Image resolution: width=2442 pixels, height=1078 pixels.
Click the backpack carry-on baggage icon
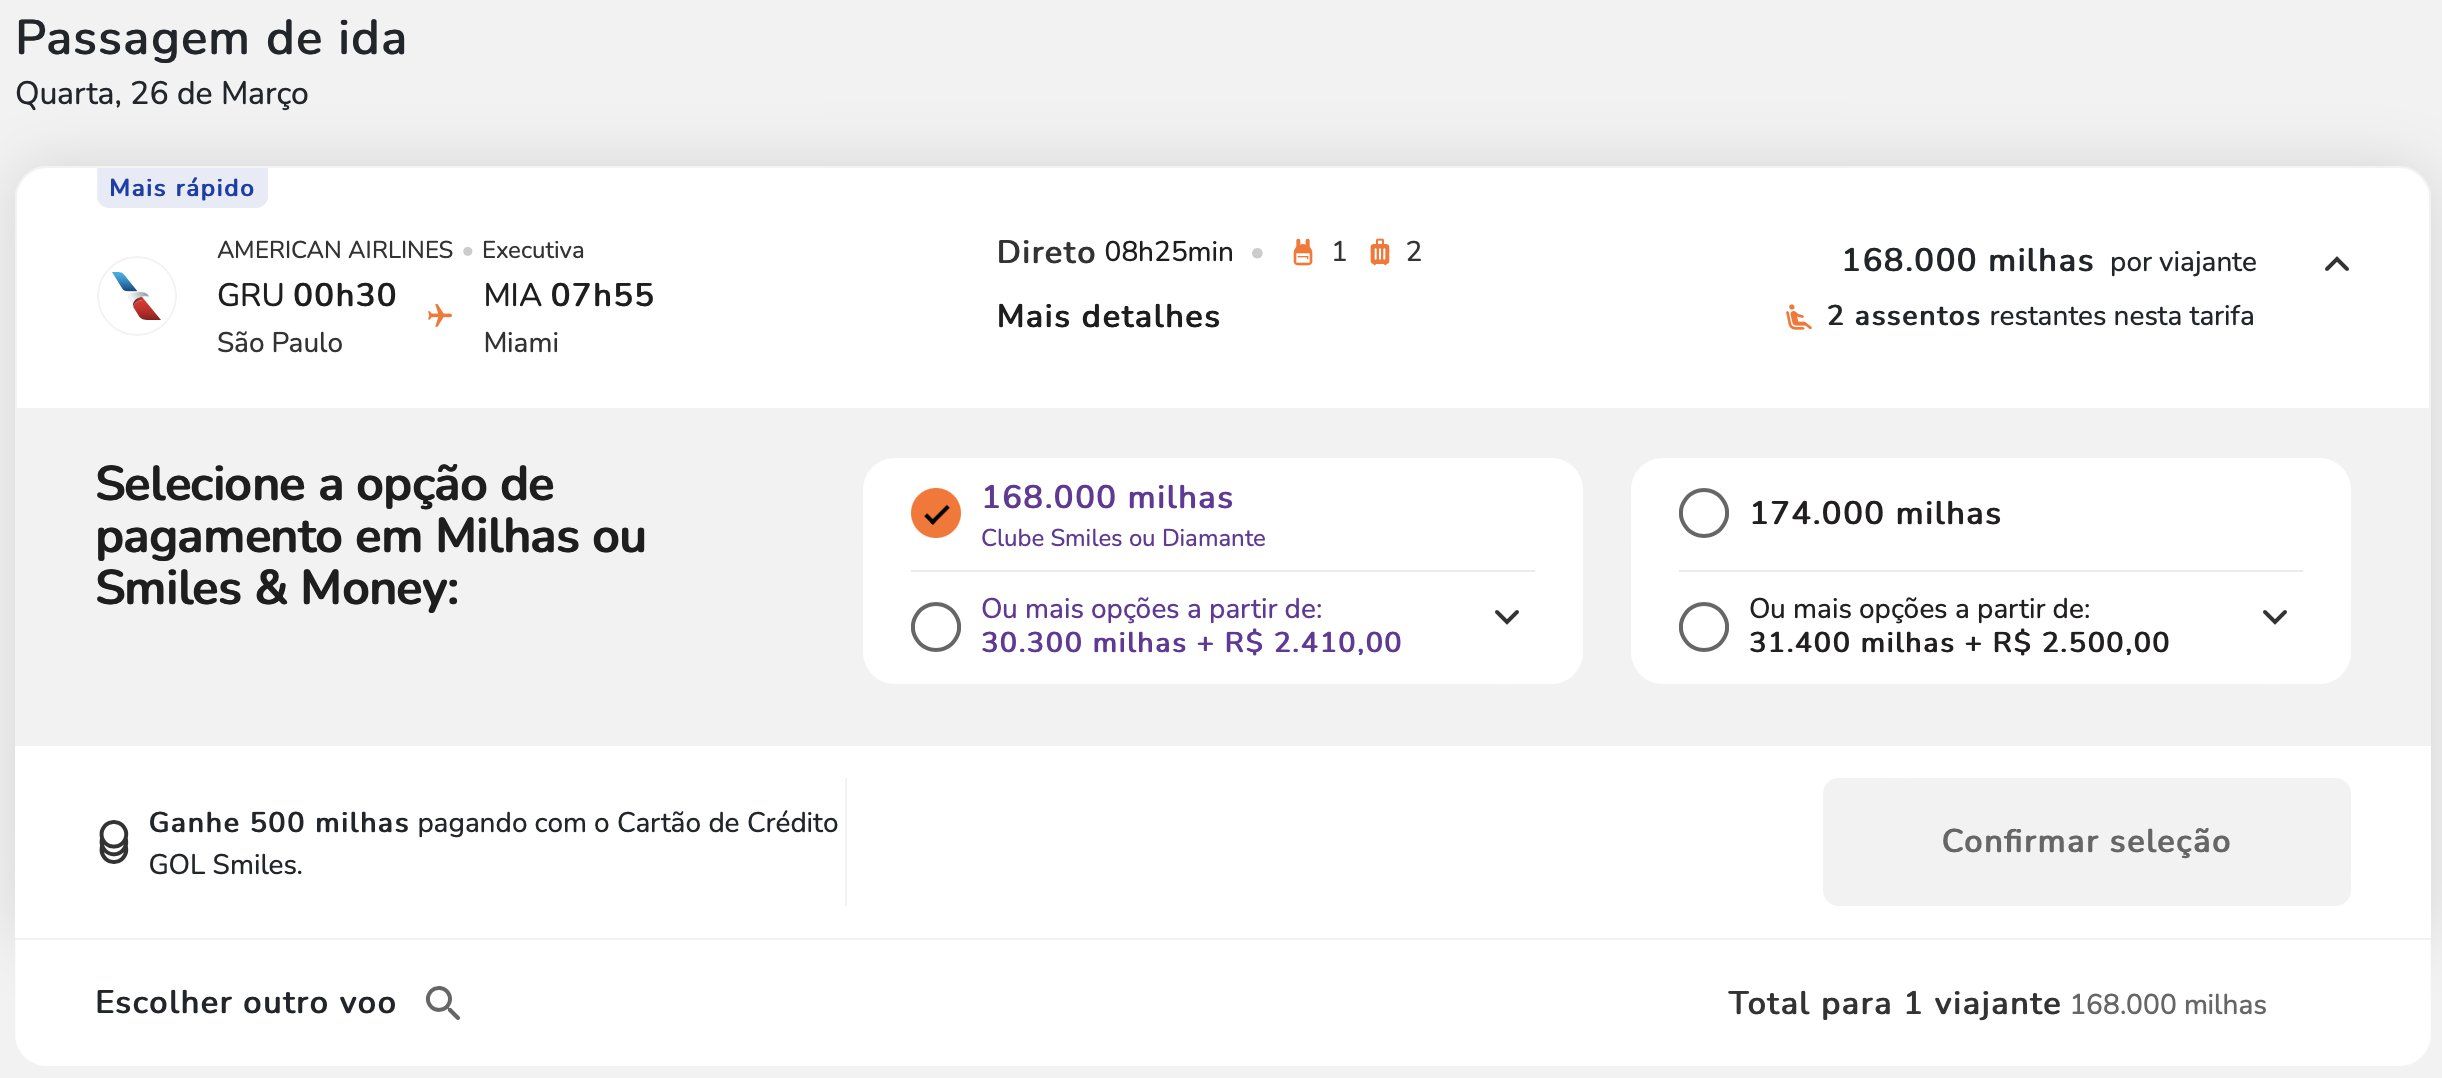point(1302,252)
